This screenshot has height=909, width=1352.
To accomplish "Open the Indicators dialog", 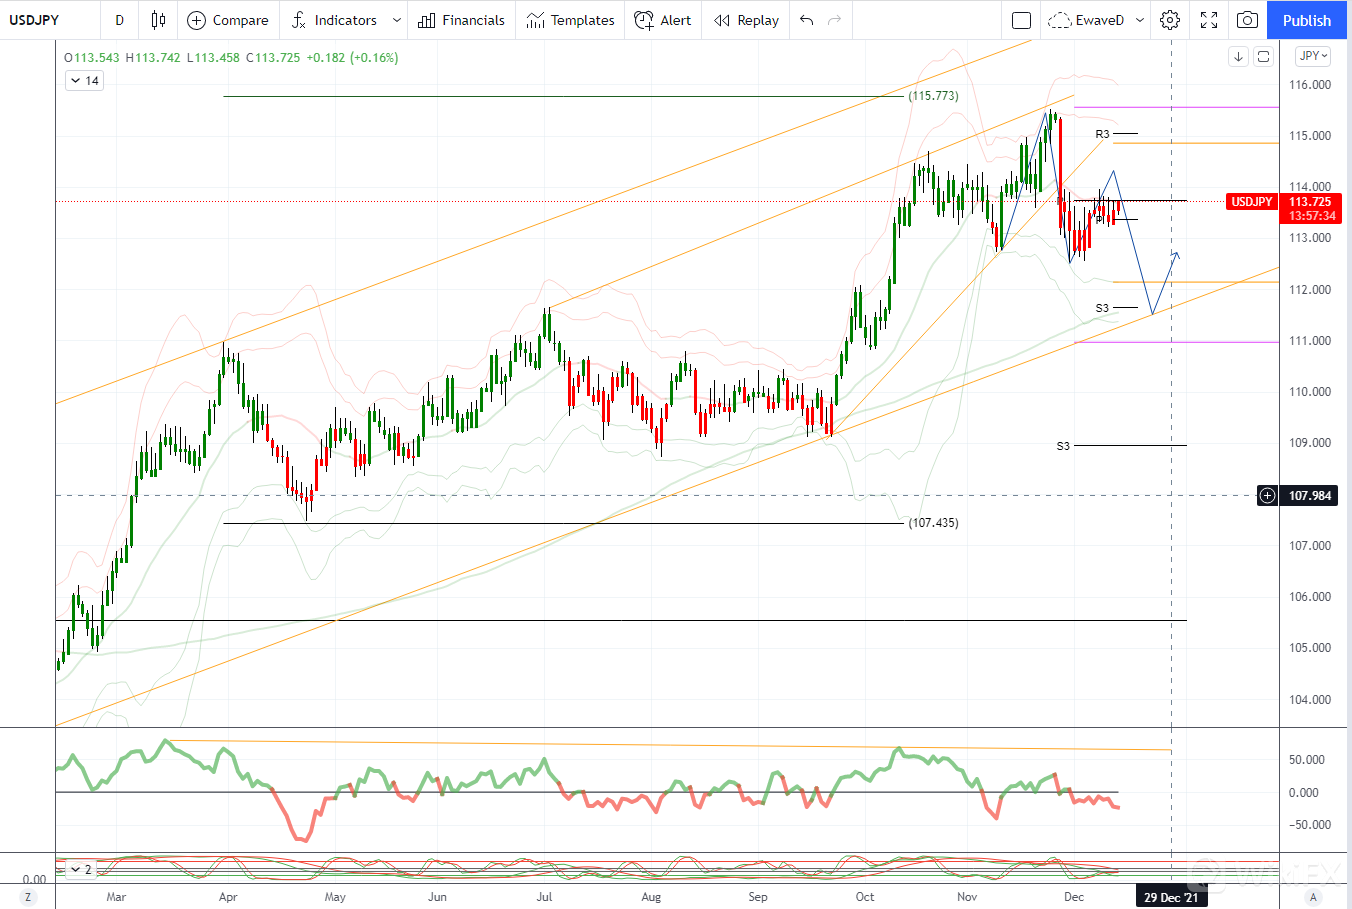I will coord(334,20).
